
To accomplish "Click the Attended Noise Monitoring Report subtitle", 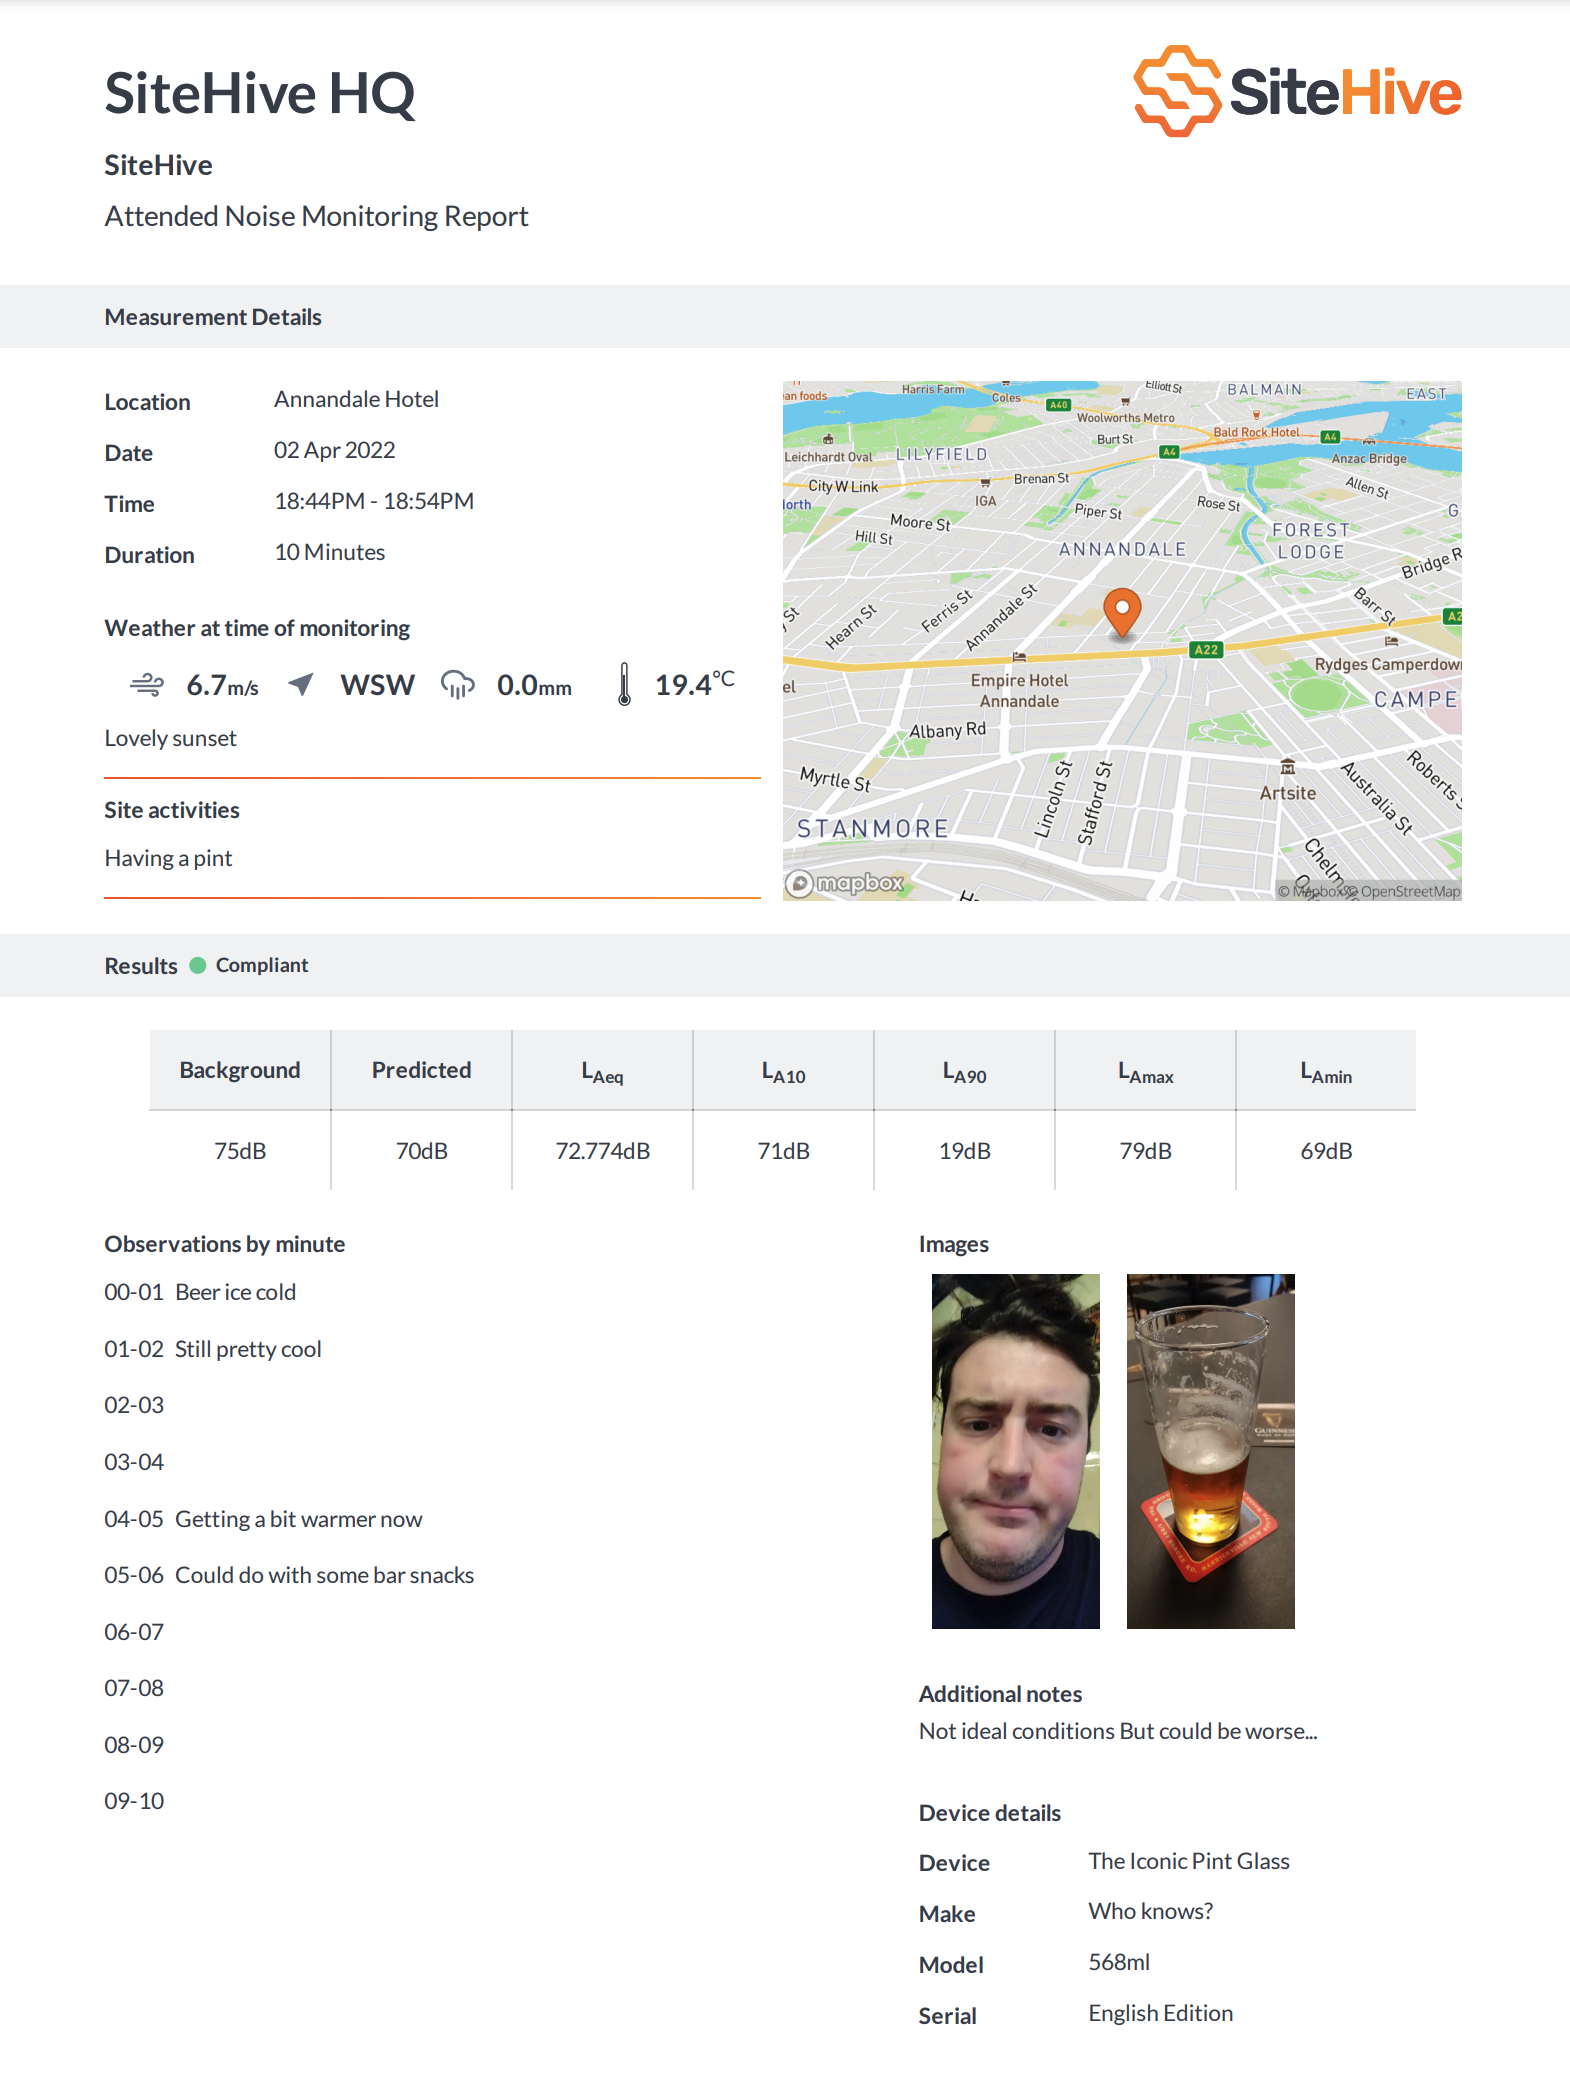I will point(317,216).
